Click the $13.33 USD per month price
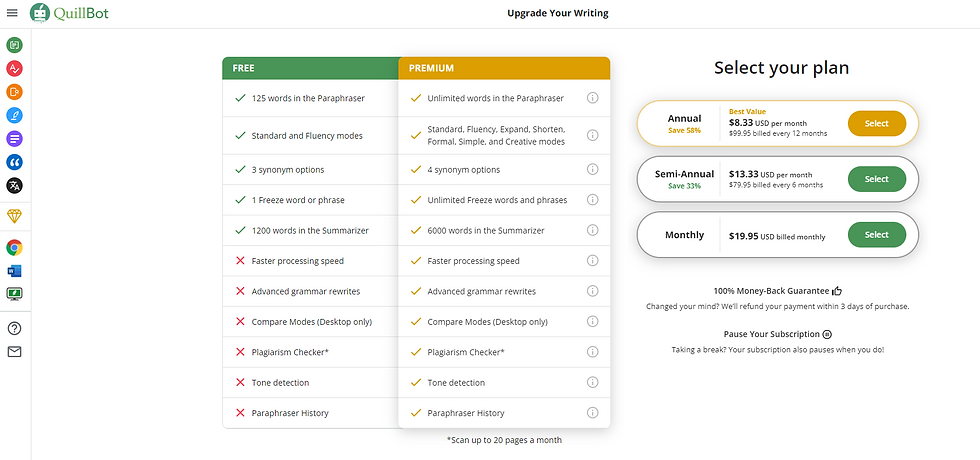 [x=771, y=174]
